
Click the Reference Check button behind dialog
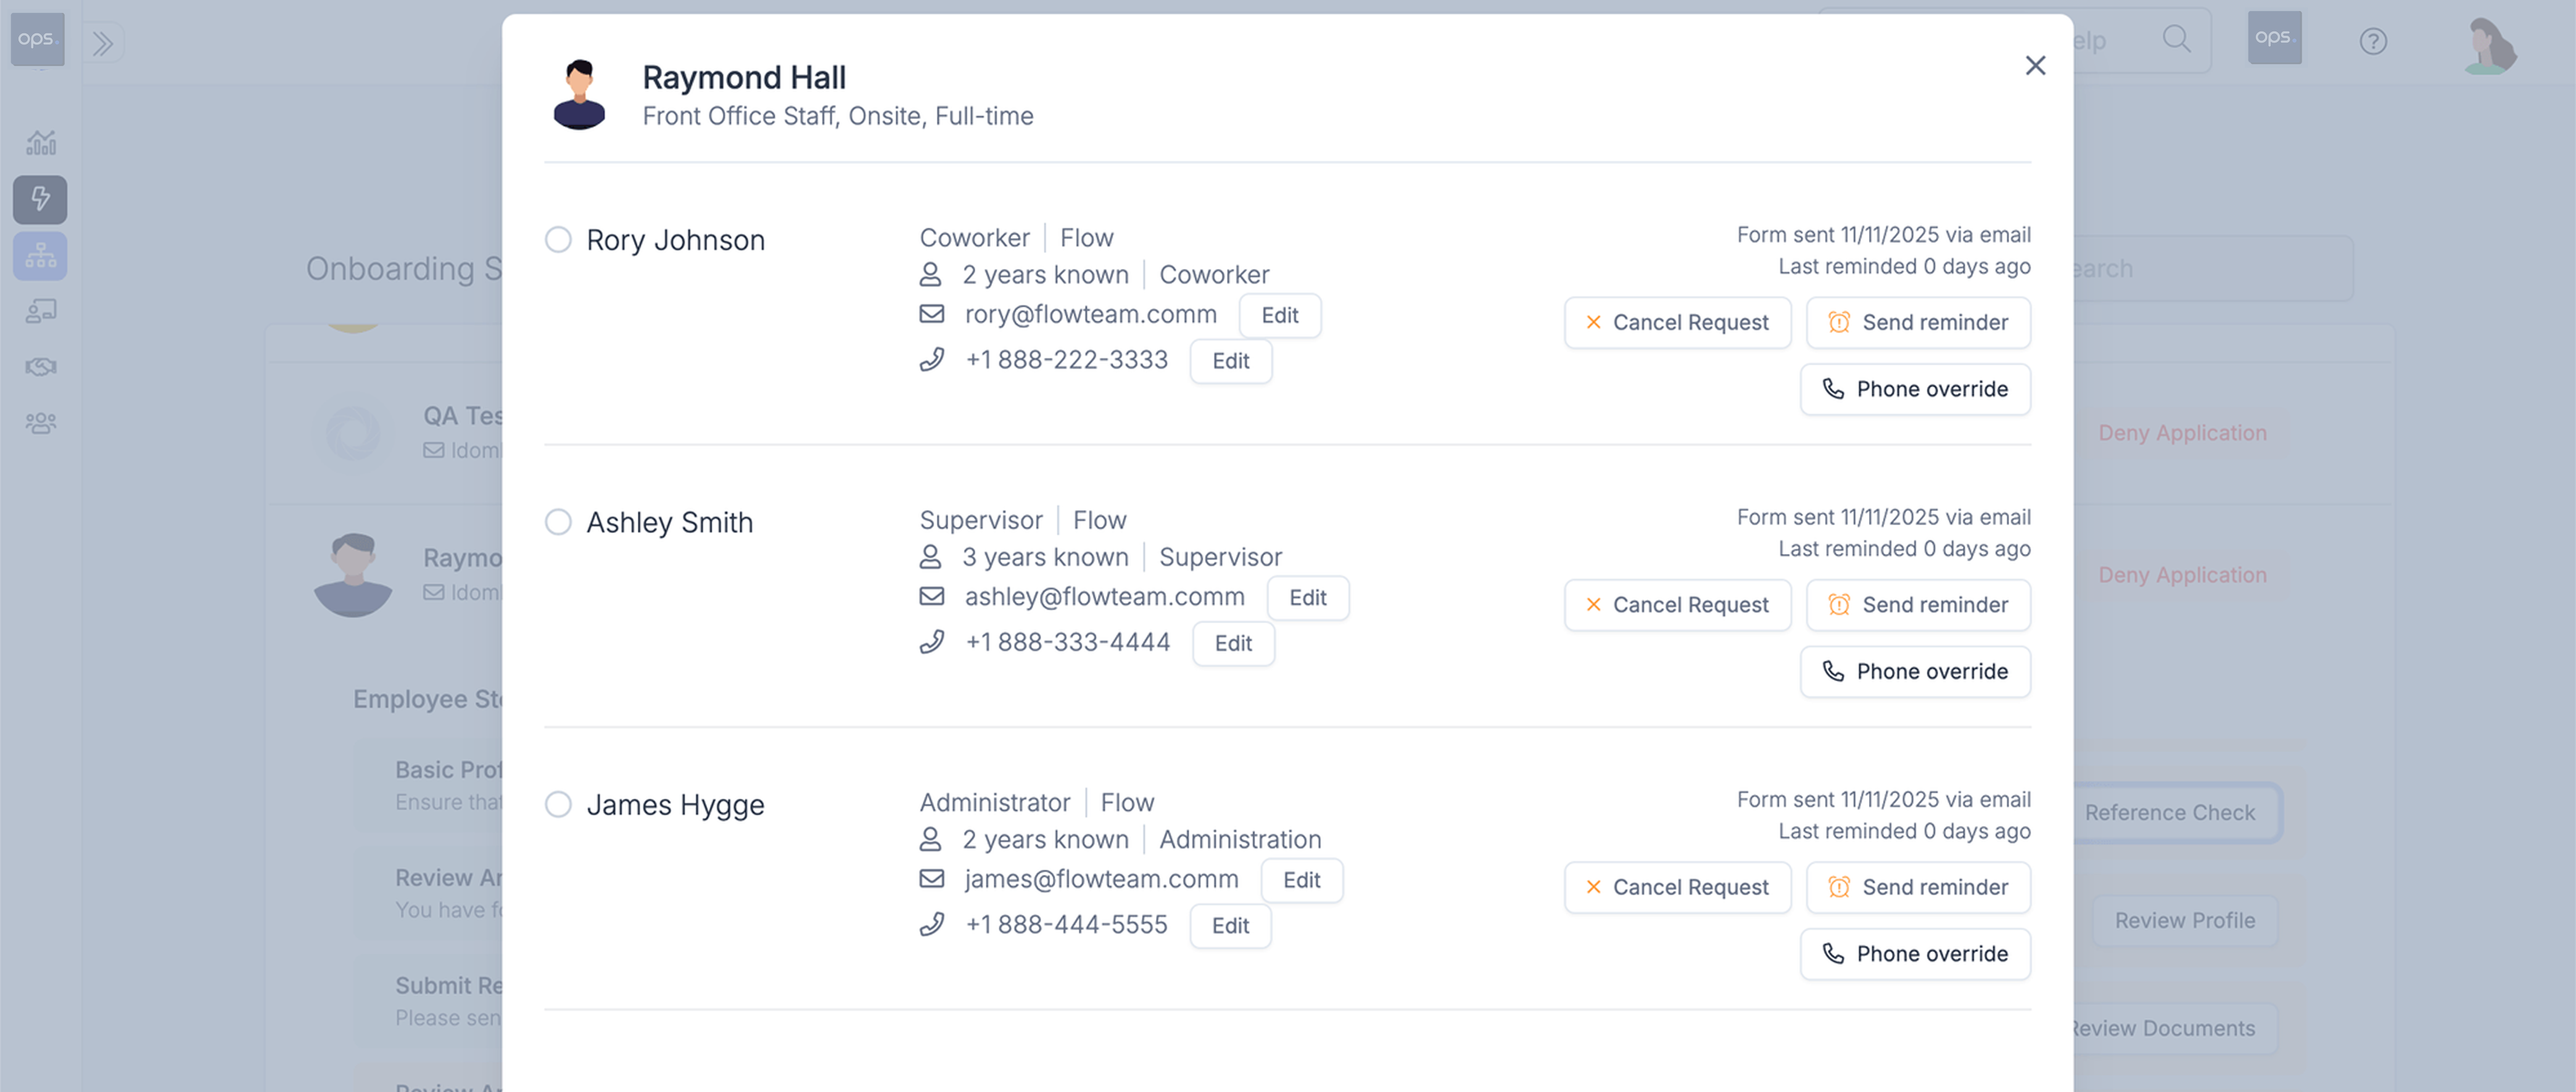pyautogui.click(x=2169, y=813)
